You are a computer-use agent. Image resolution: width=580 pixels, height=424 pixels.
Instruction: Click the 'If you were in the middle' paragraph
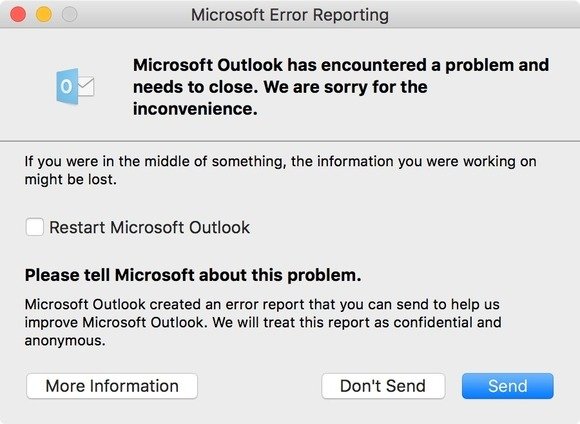pos(280,170)
